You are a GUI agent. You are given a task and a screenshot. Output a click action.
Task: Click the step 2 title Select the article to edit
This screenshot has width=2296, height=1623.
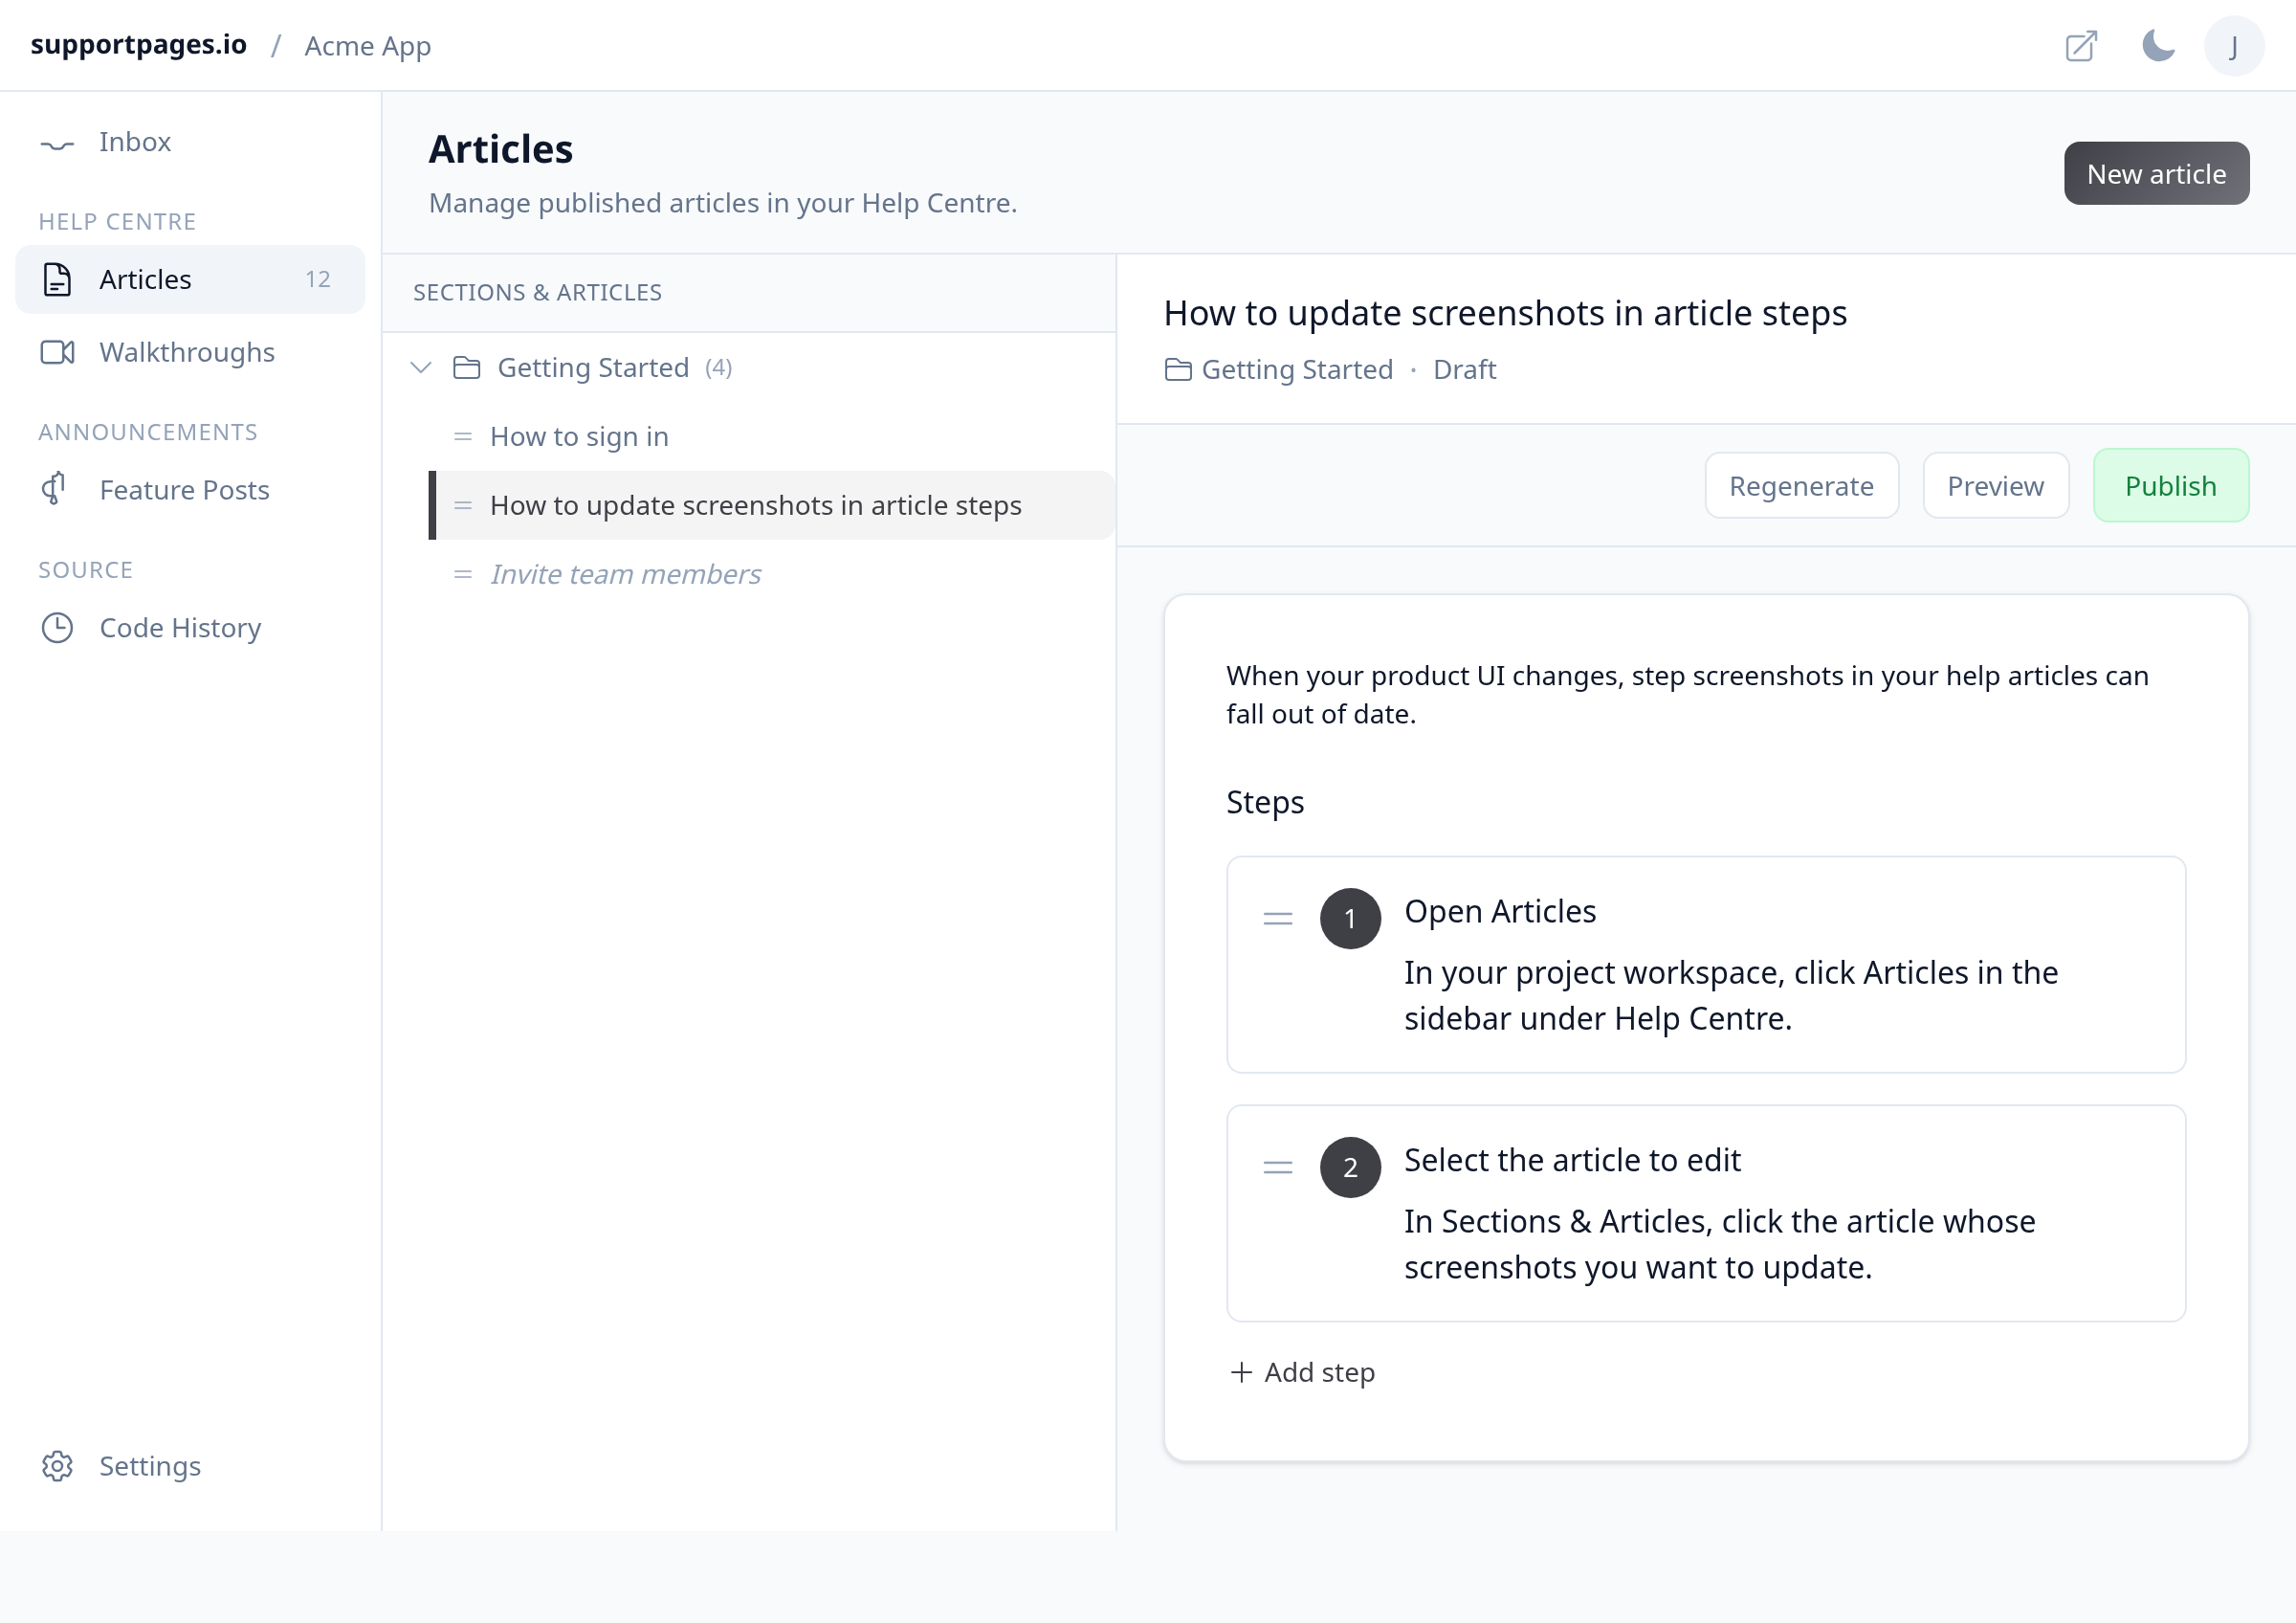pyautogui.click(x=1572, y=1160)
